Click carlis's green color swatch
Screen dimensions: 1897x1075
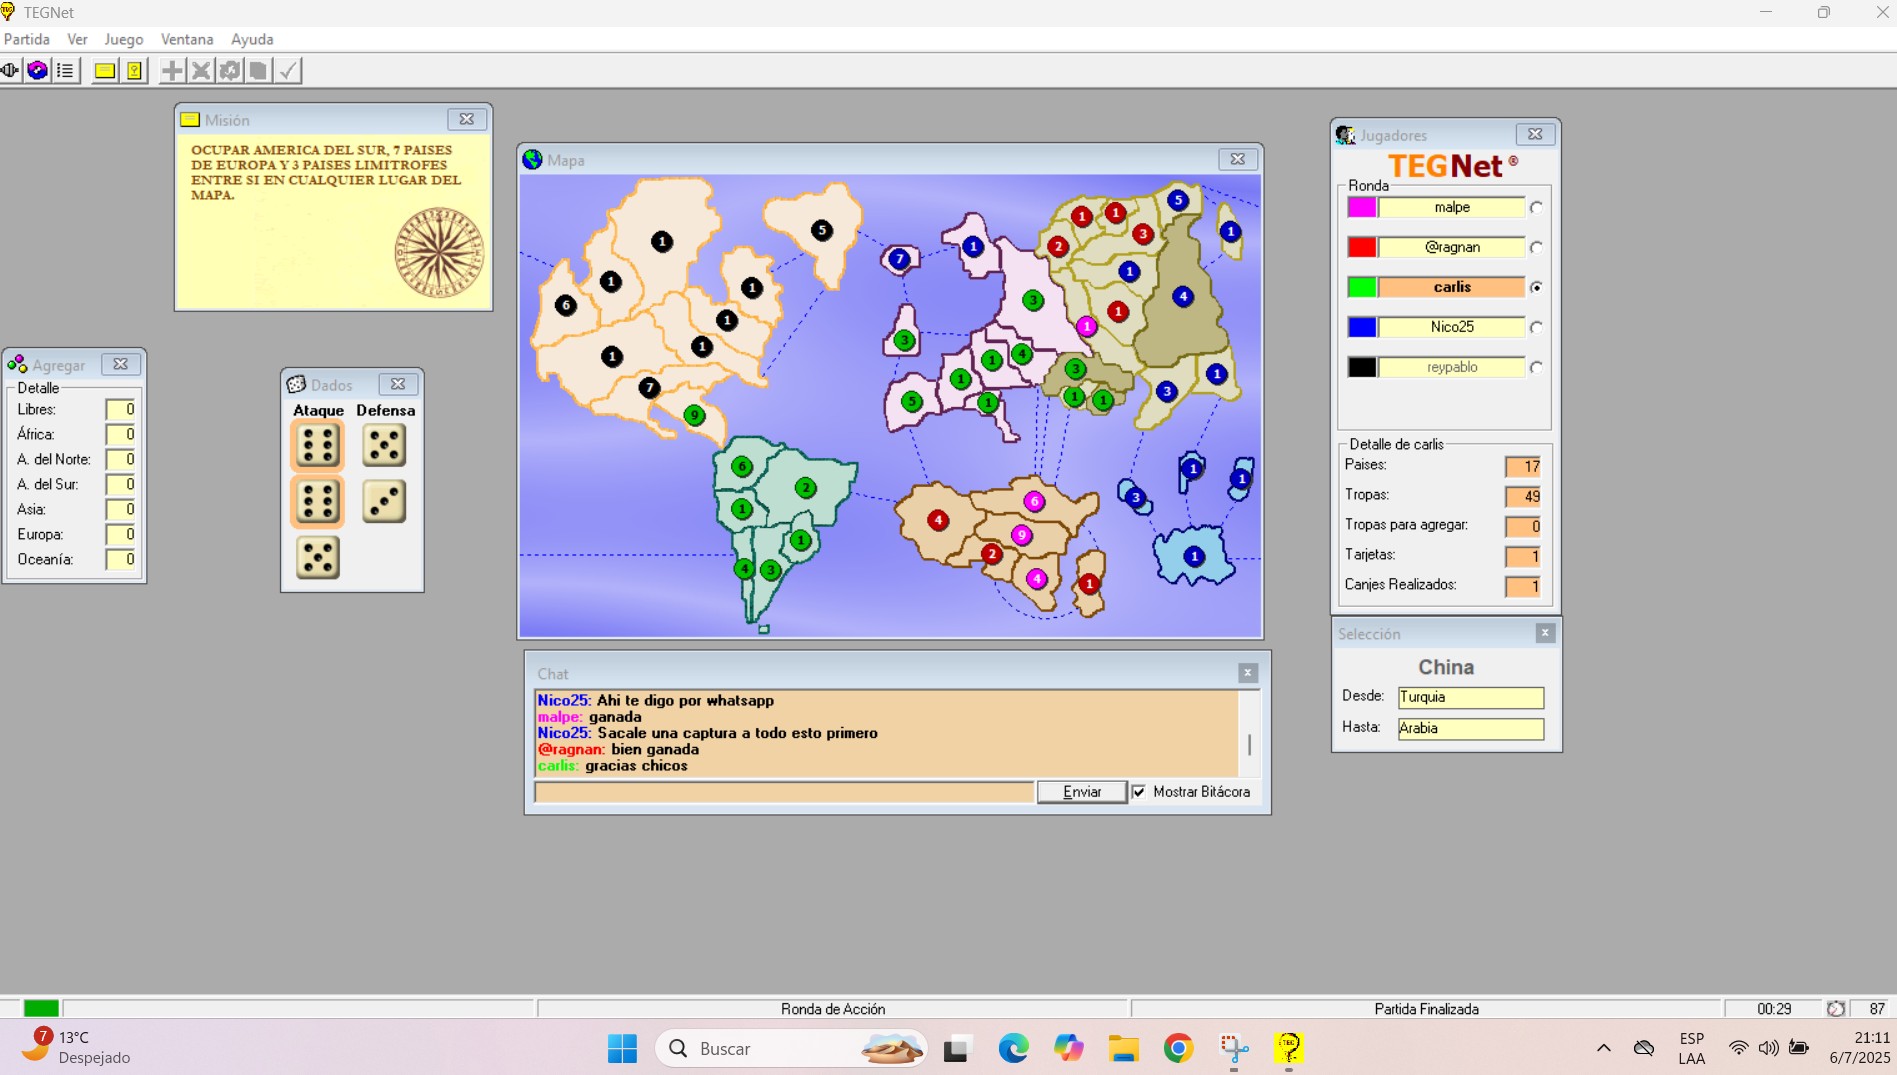tap(1362, 287)
